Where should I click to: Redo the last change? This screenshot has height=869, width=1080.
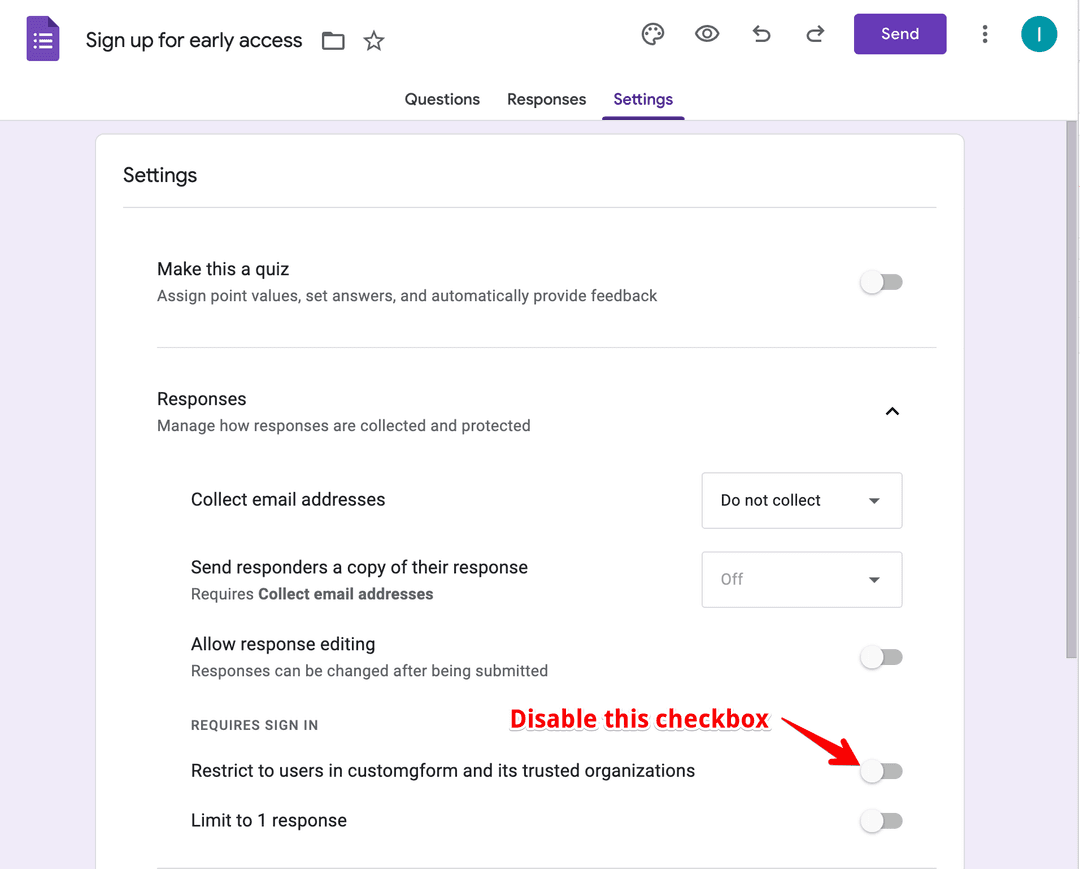815,33
